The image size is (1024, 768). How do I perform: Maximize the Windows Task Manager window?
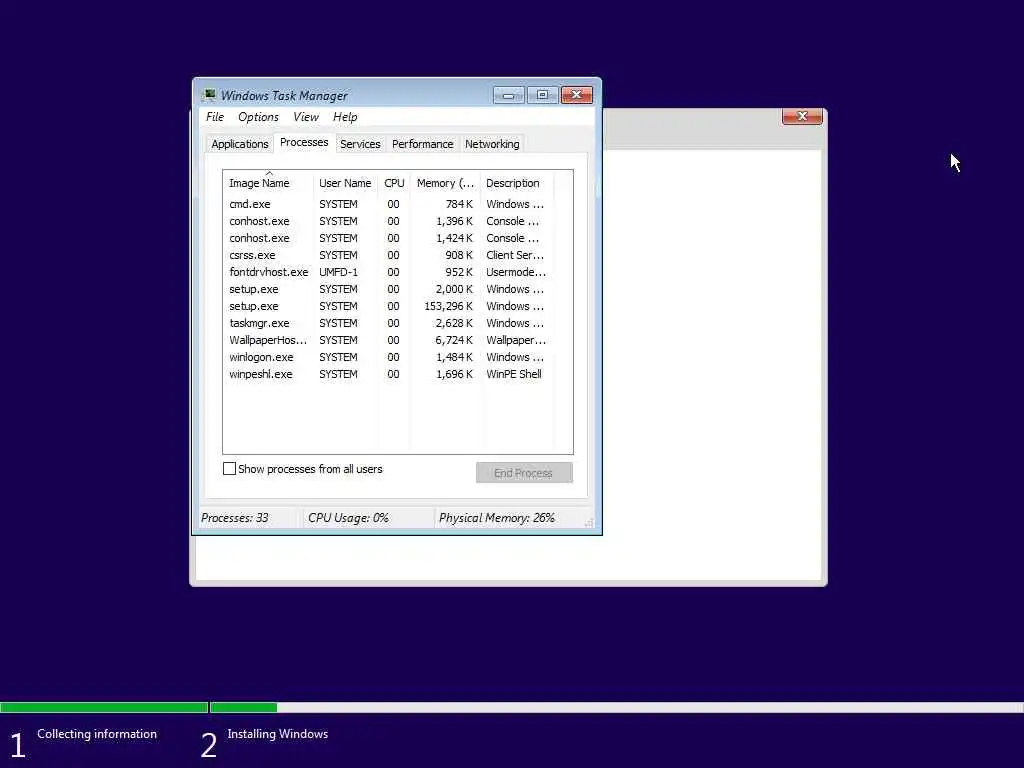click(x=542, y=95)
